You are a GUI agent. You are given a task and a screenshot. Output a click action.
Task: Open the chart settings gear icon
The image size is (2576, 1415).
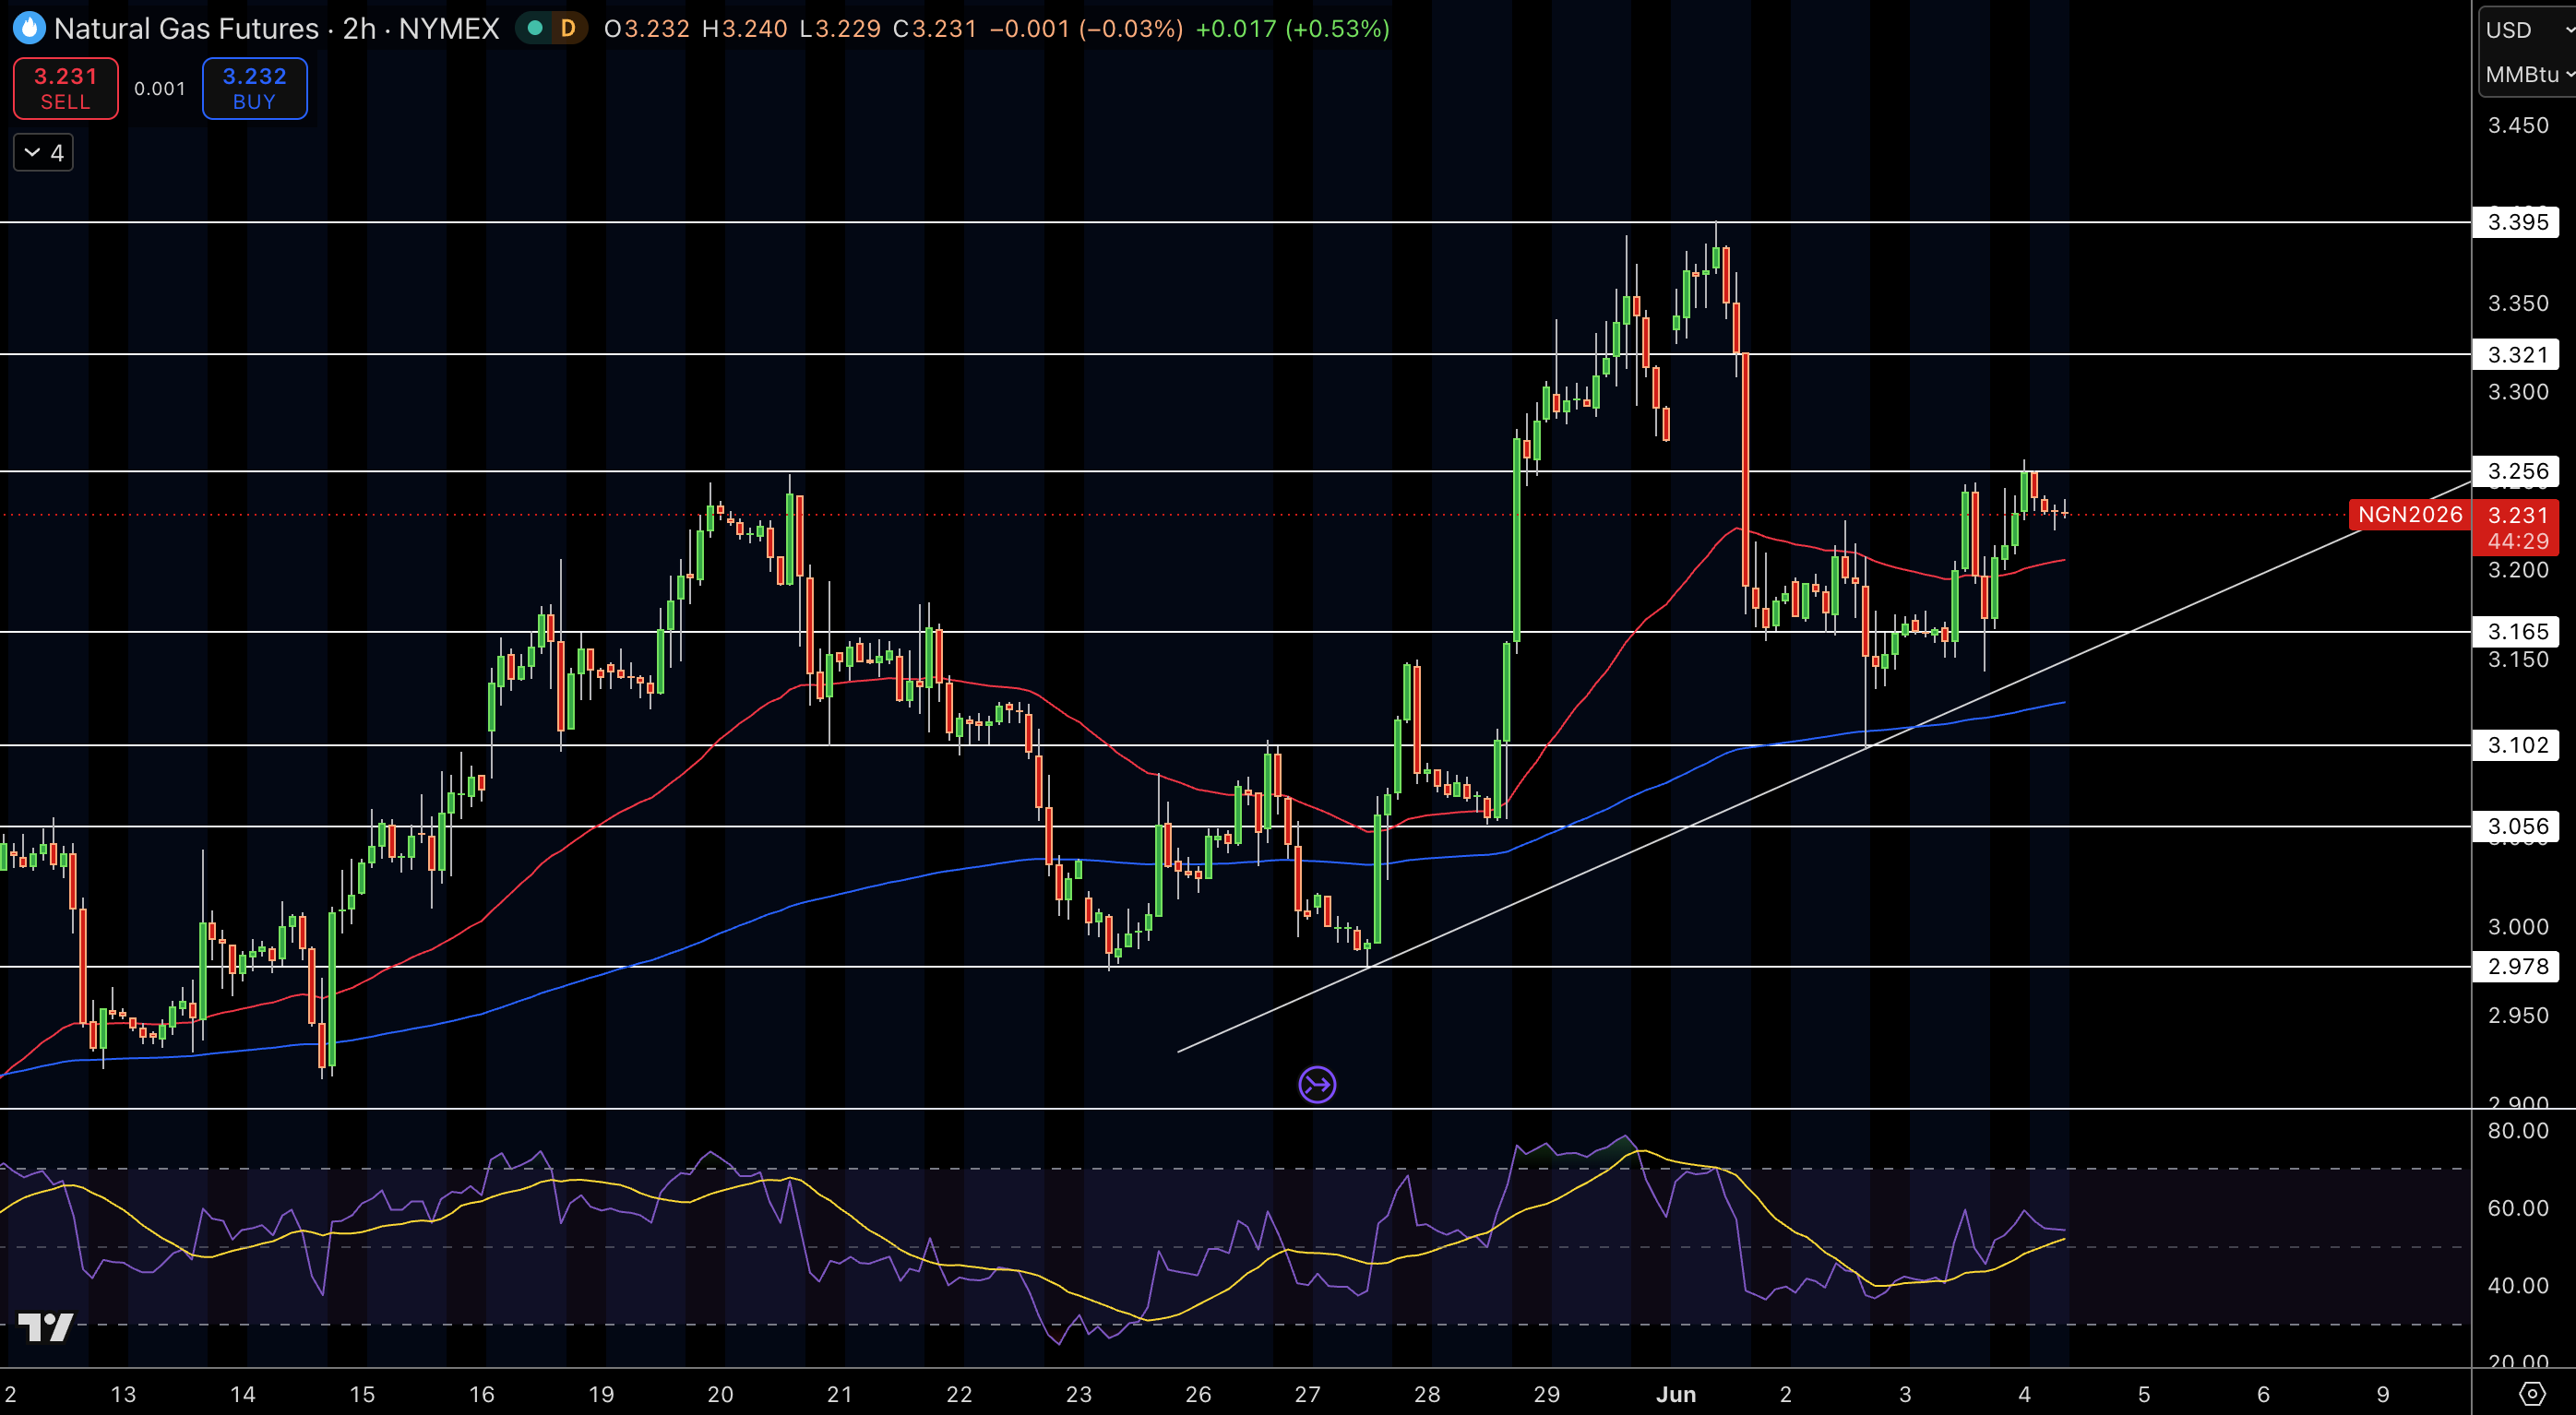point(2532,1393)
